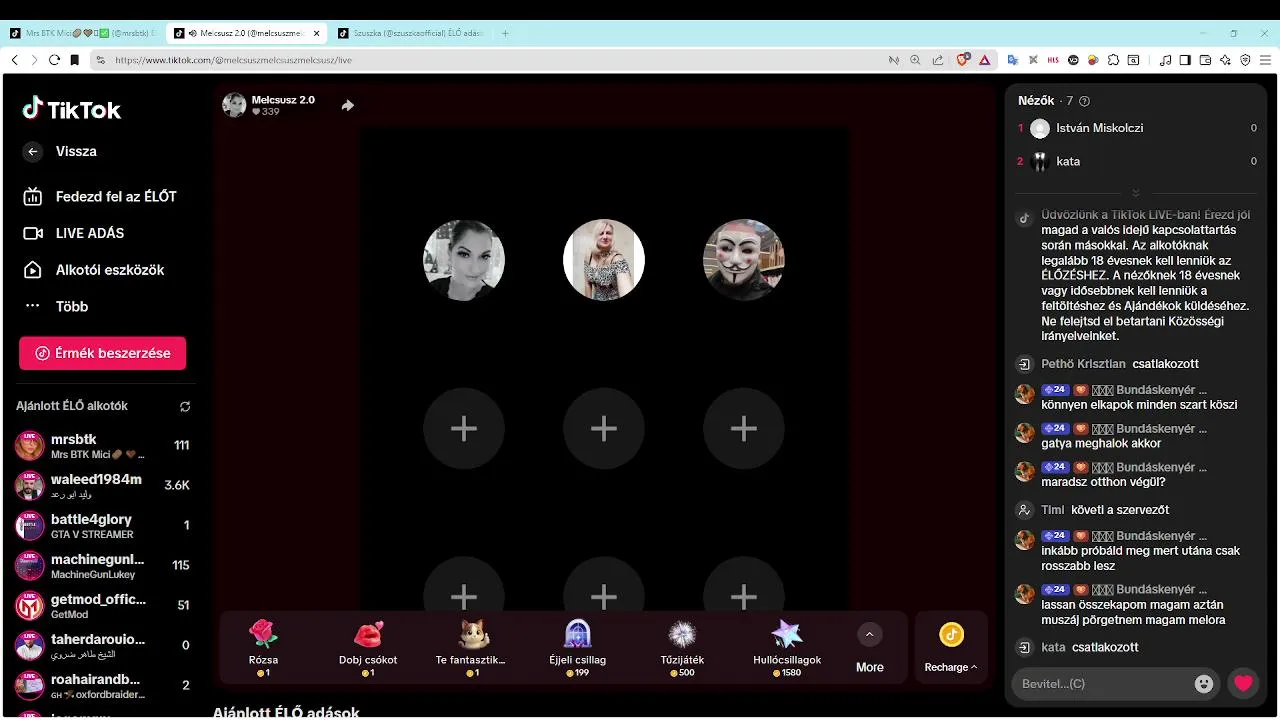The height and width of the screenshot is (720, 1280).
Task: Click Érmék beszerzése button
Action: pyautogui.click(x=102, y=353)
